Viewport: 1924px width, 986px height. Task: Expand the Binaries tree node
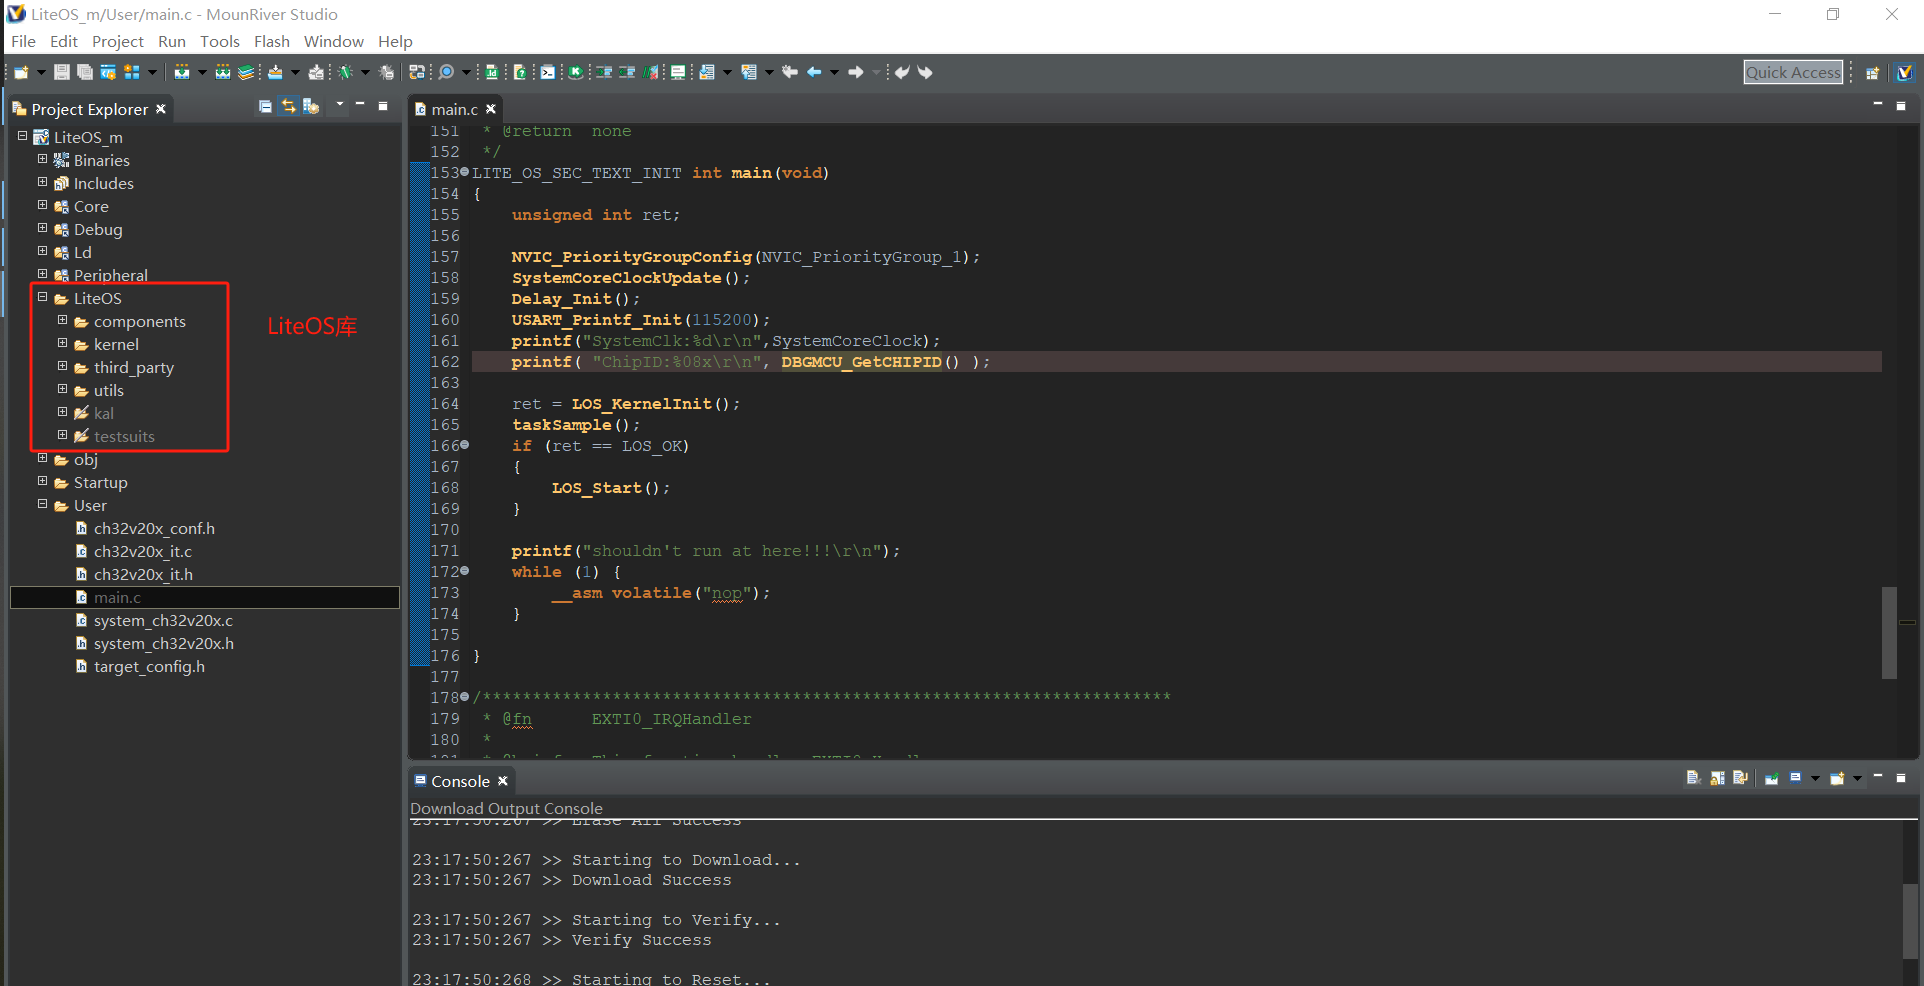point(42,159)
